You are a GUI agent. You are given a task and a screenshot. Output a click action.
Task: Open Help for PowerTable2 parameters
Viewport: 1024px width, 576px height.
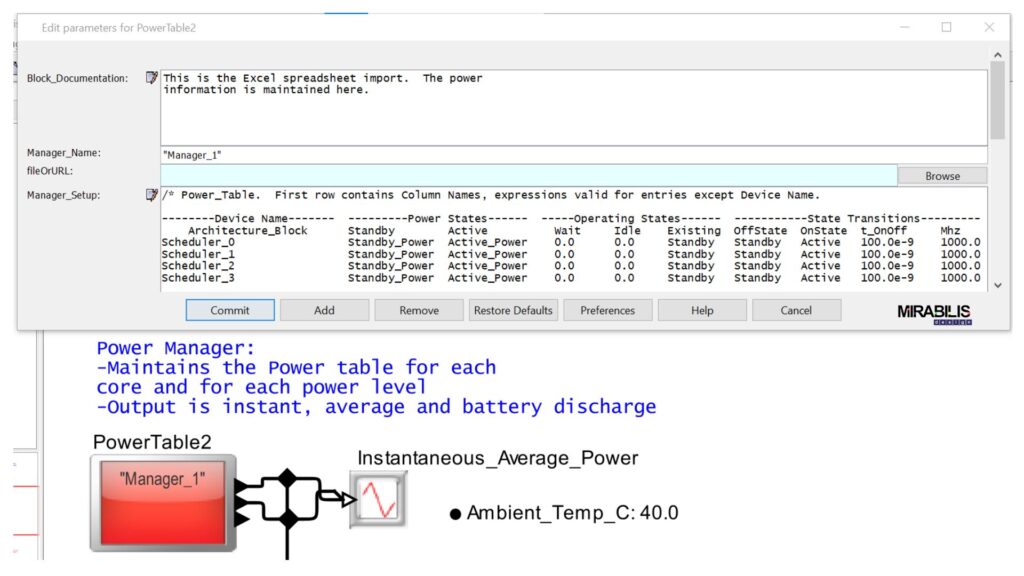[702, 310]
